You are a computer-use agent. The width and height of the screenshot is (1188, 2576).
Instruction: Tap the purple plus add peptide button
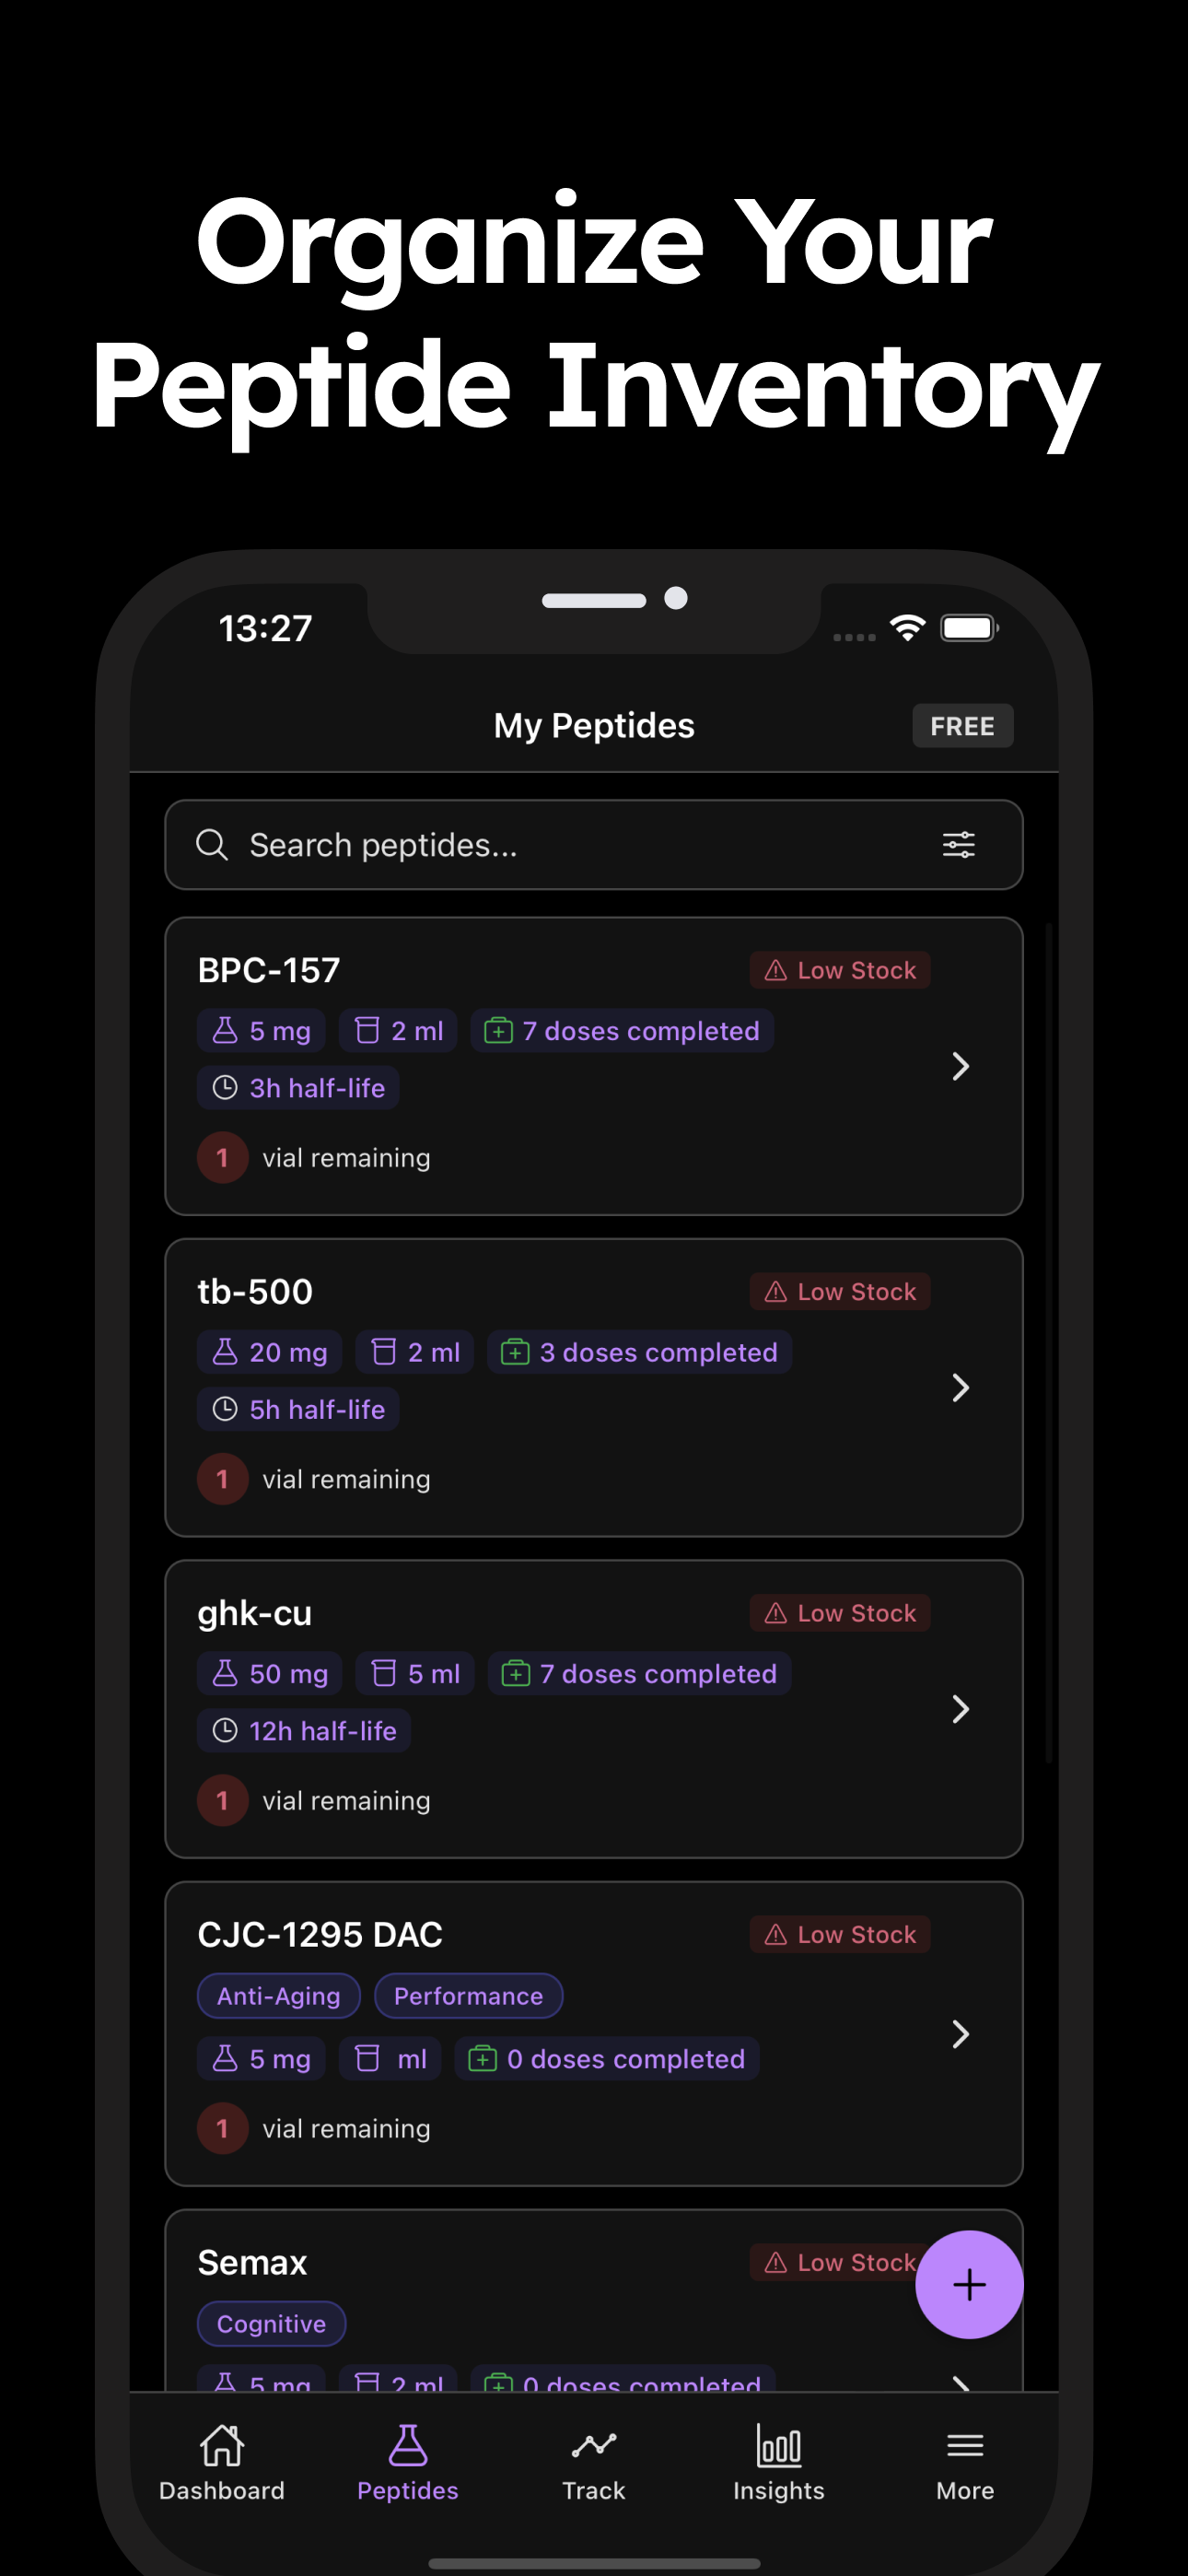pyautogui.click(x=969, y=2284)
